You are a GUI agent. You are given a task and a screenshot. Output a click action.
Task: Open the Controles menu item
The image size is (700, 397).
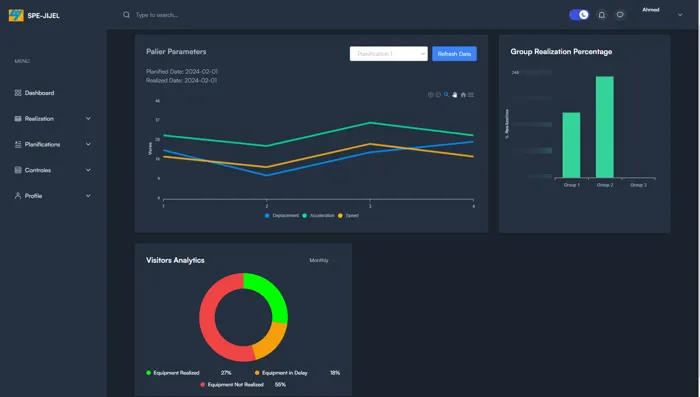53,170
